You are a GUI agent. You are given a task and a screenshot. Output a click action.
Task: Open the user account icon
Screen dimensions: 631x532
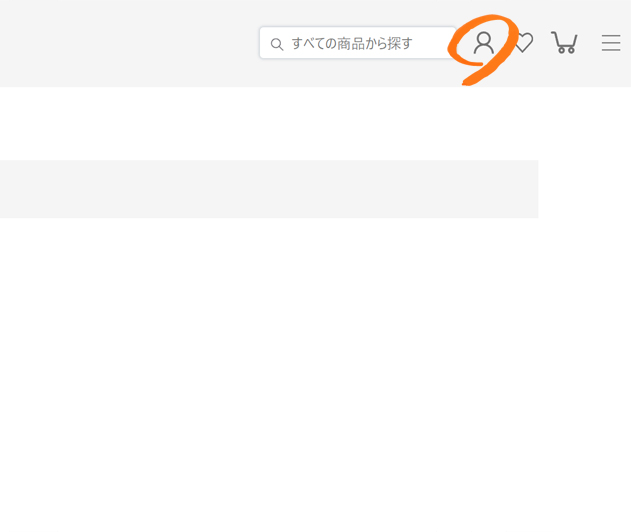click(483, 43)
